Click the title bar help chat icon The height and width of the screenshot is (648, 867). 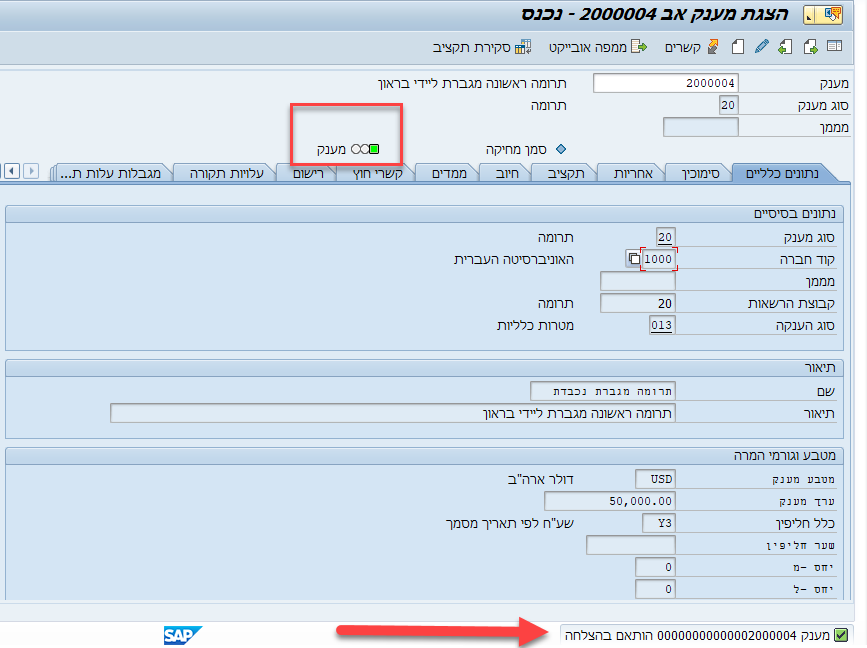point(832,14)
